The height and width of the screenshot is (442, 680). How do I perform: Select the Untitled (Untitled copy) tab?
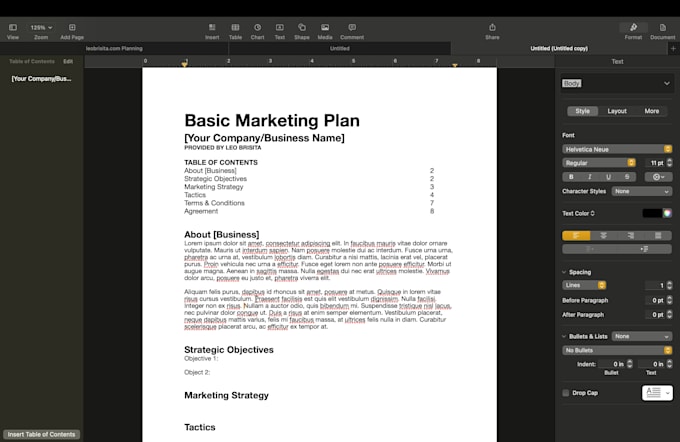tap(559, 49)
